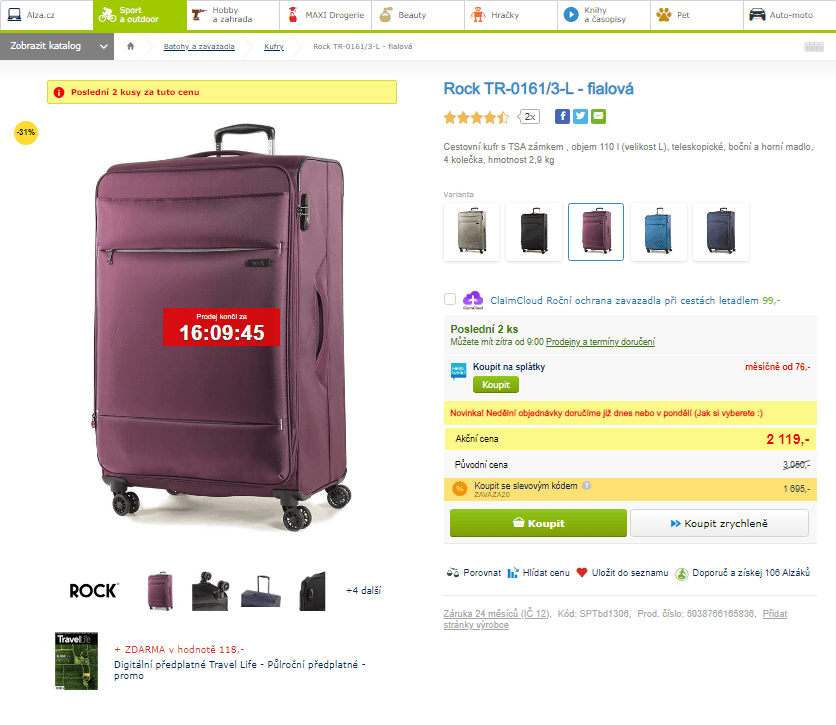
Task: Click the Hlídat cenu chart icon
Action: point(513,573)
